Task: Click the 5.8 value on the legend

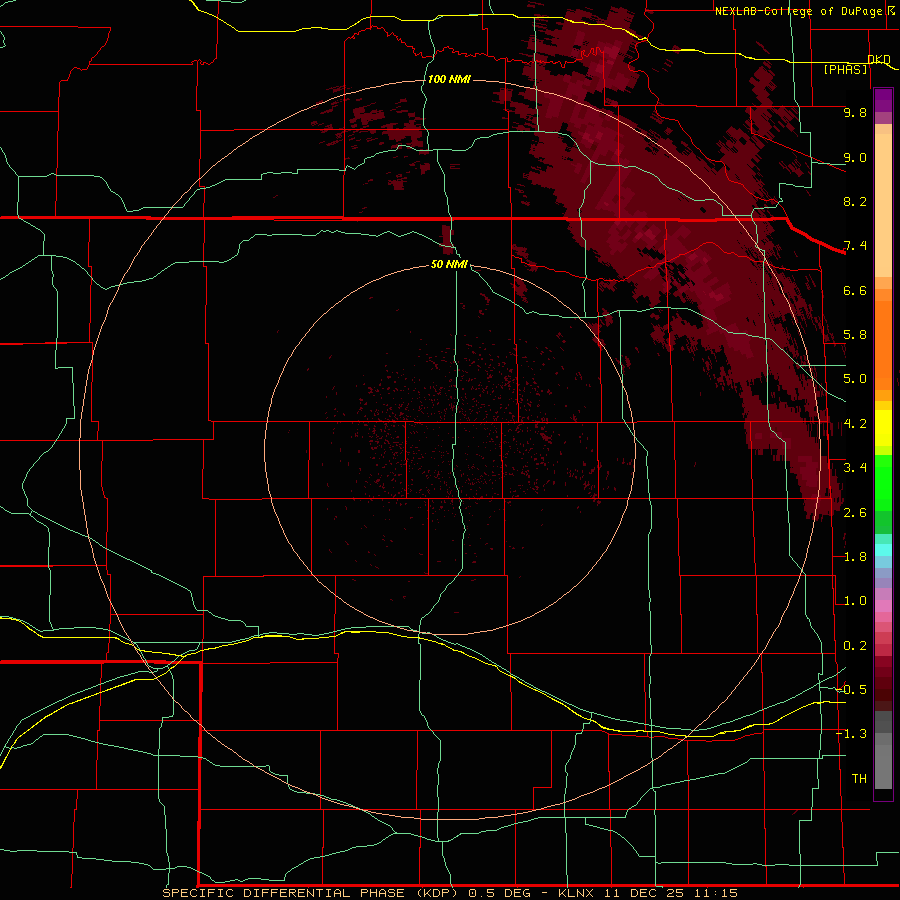Action: pyautogui.click(x=855, y=335)
